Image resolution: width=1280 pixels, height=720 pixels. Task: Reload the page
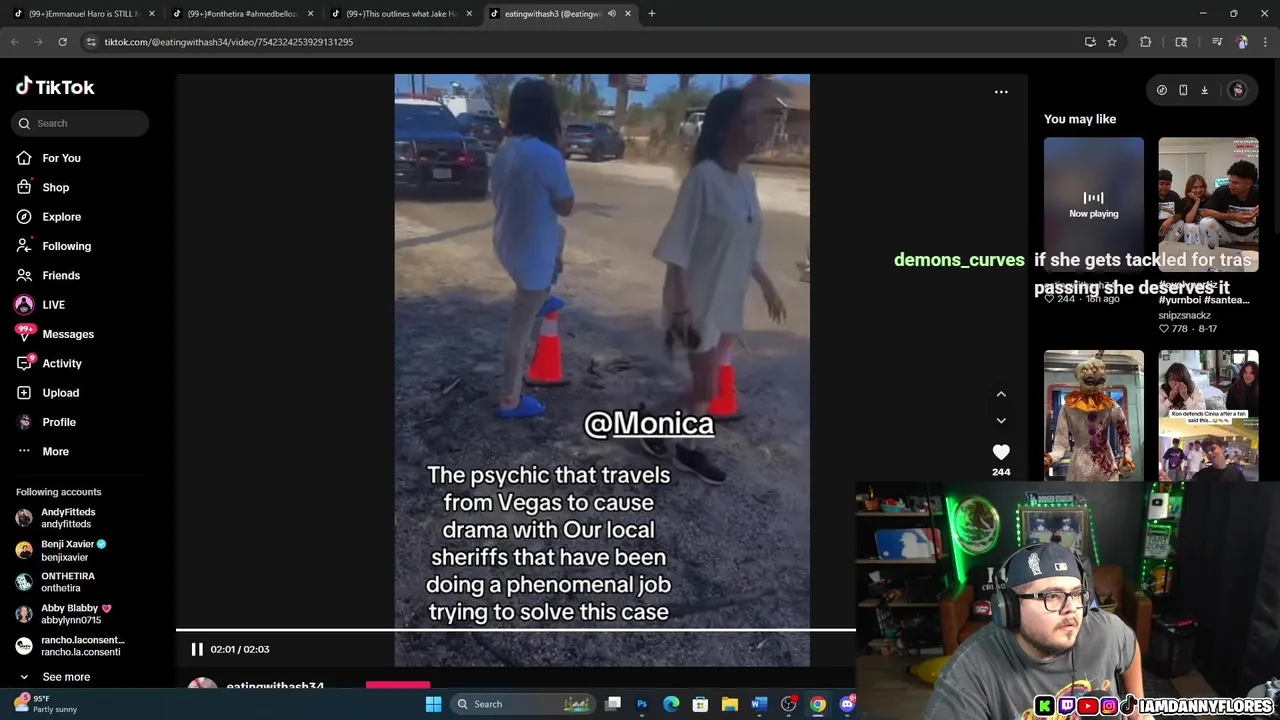62,42
